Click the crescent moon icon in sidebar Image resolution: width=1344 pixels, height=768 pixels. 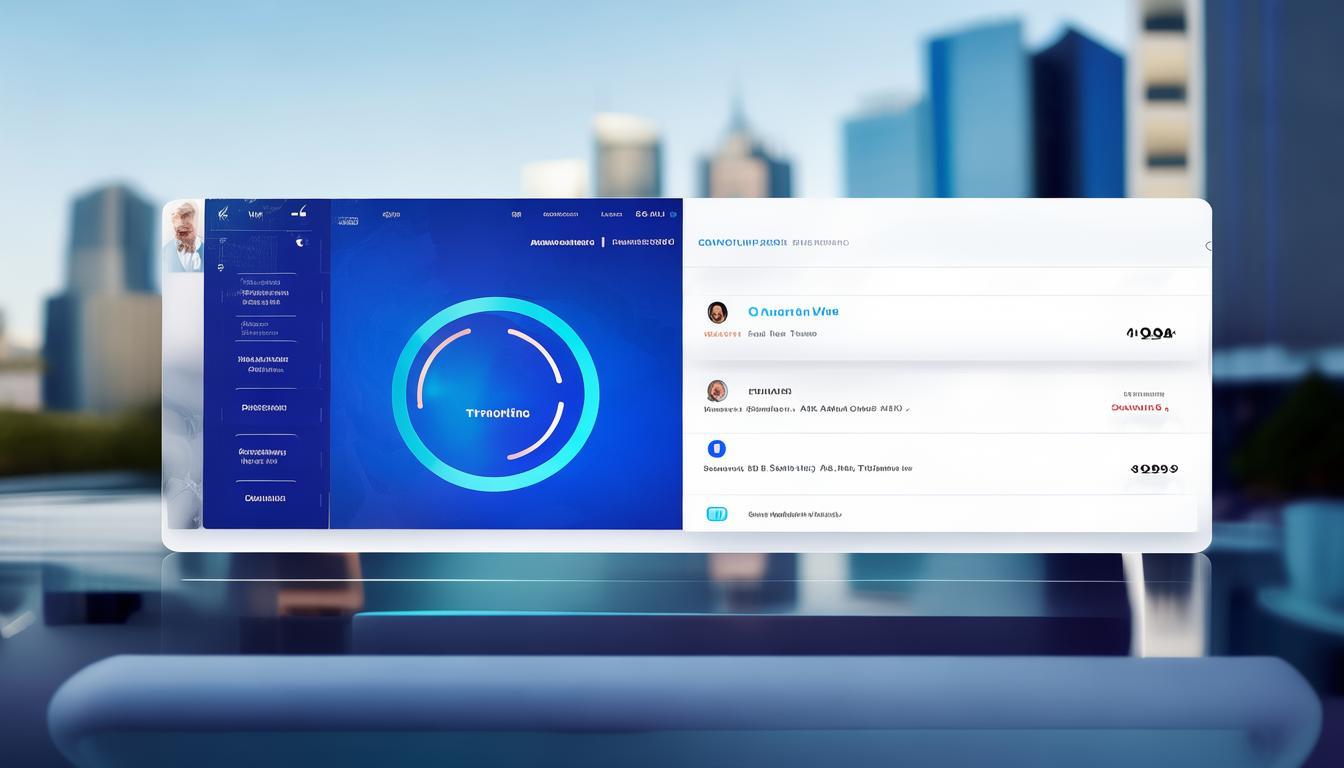click(x=298, y=242)
